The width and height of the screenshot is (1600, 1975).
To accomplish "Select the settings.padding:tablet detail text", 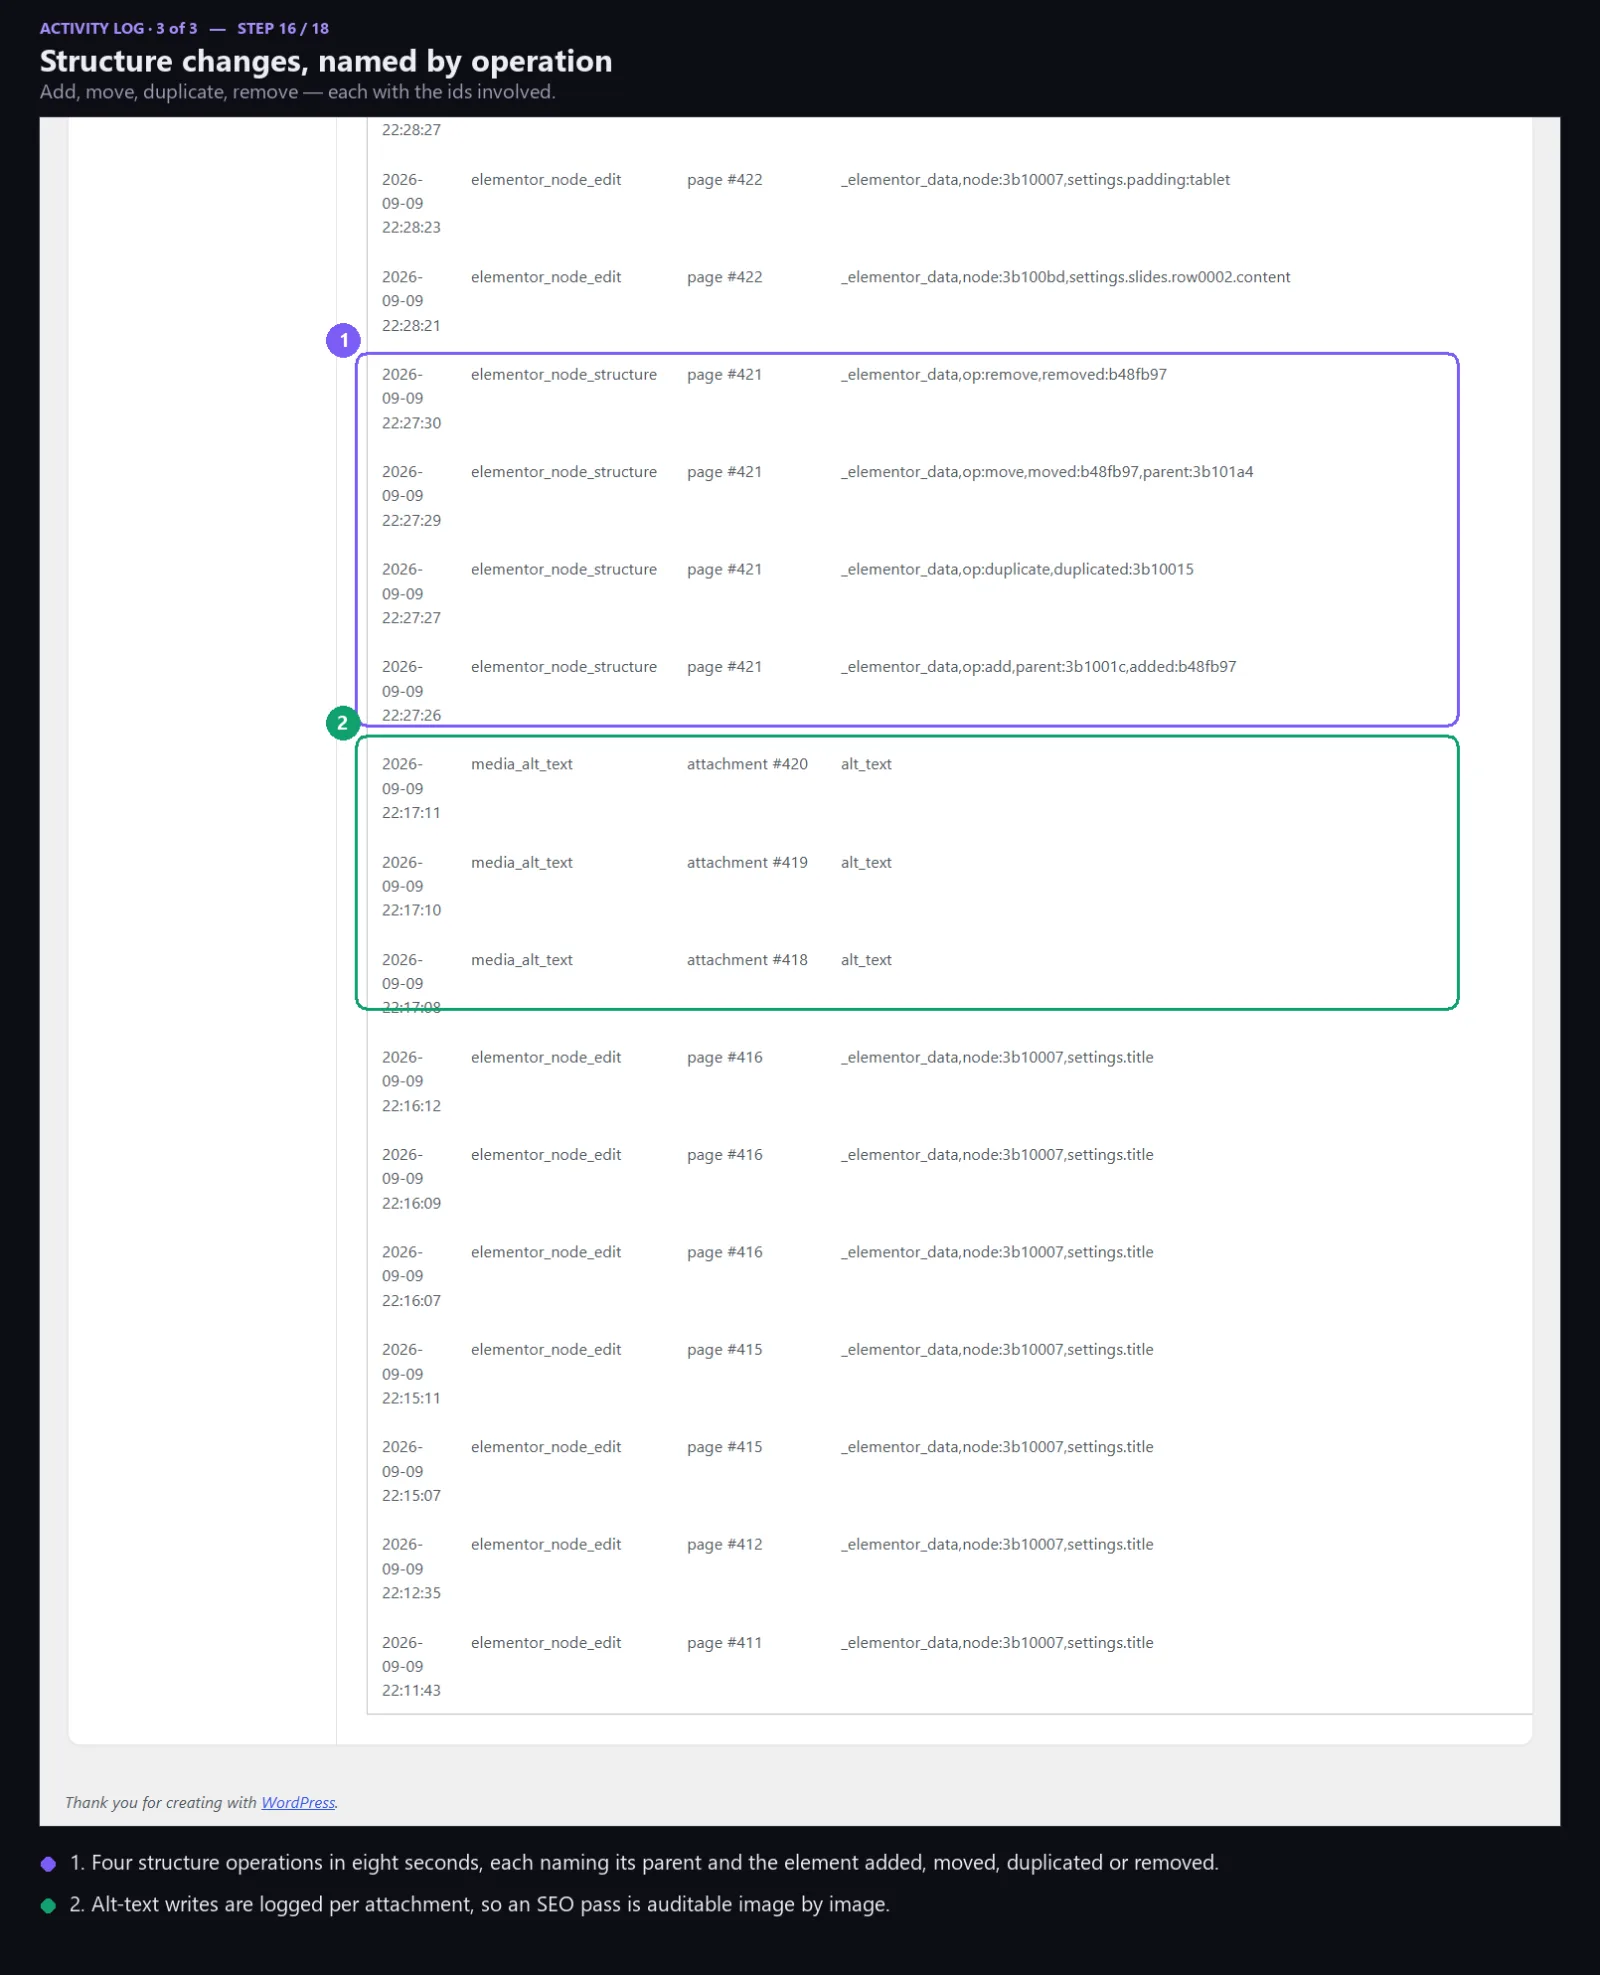I will point(1035,179).
